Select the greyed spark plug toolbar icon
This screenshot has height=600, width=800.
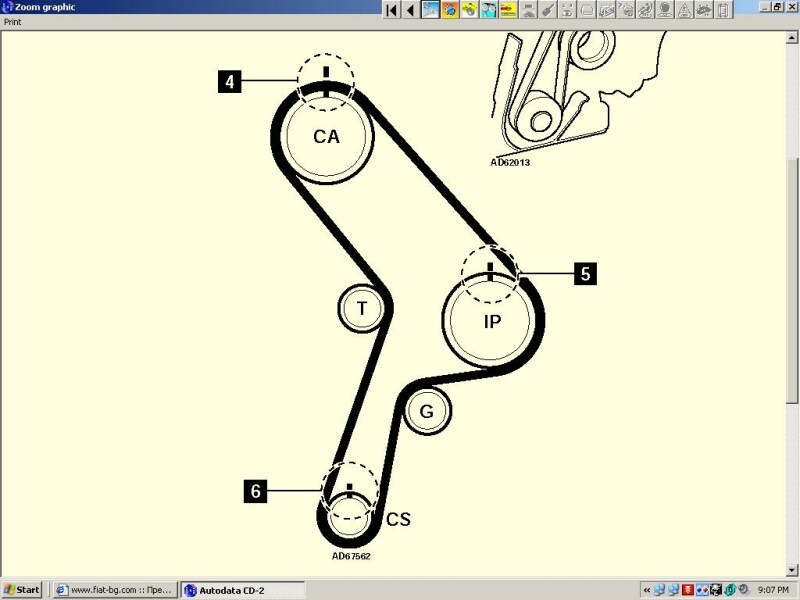(547, 10)
